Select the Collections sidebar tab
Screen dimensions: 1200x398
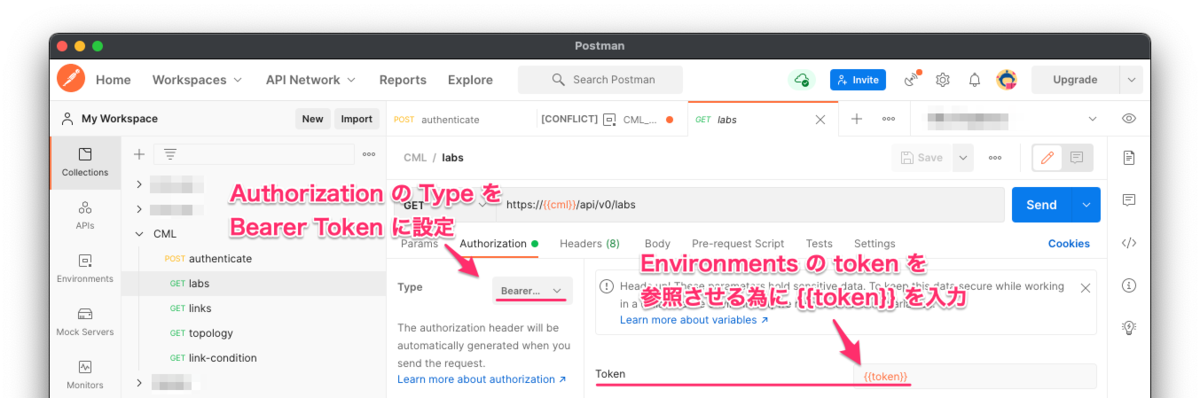tap(85, 162)
